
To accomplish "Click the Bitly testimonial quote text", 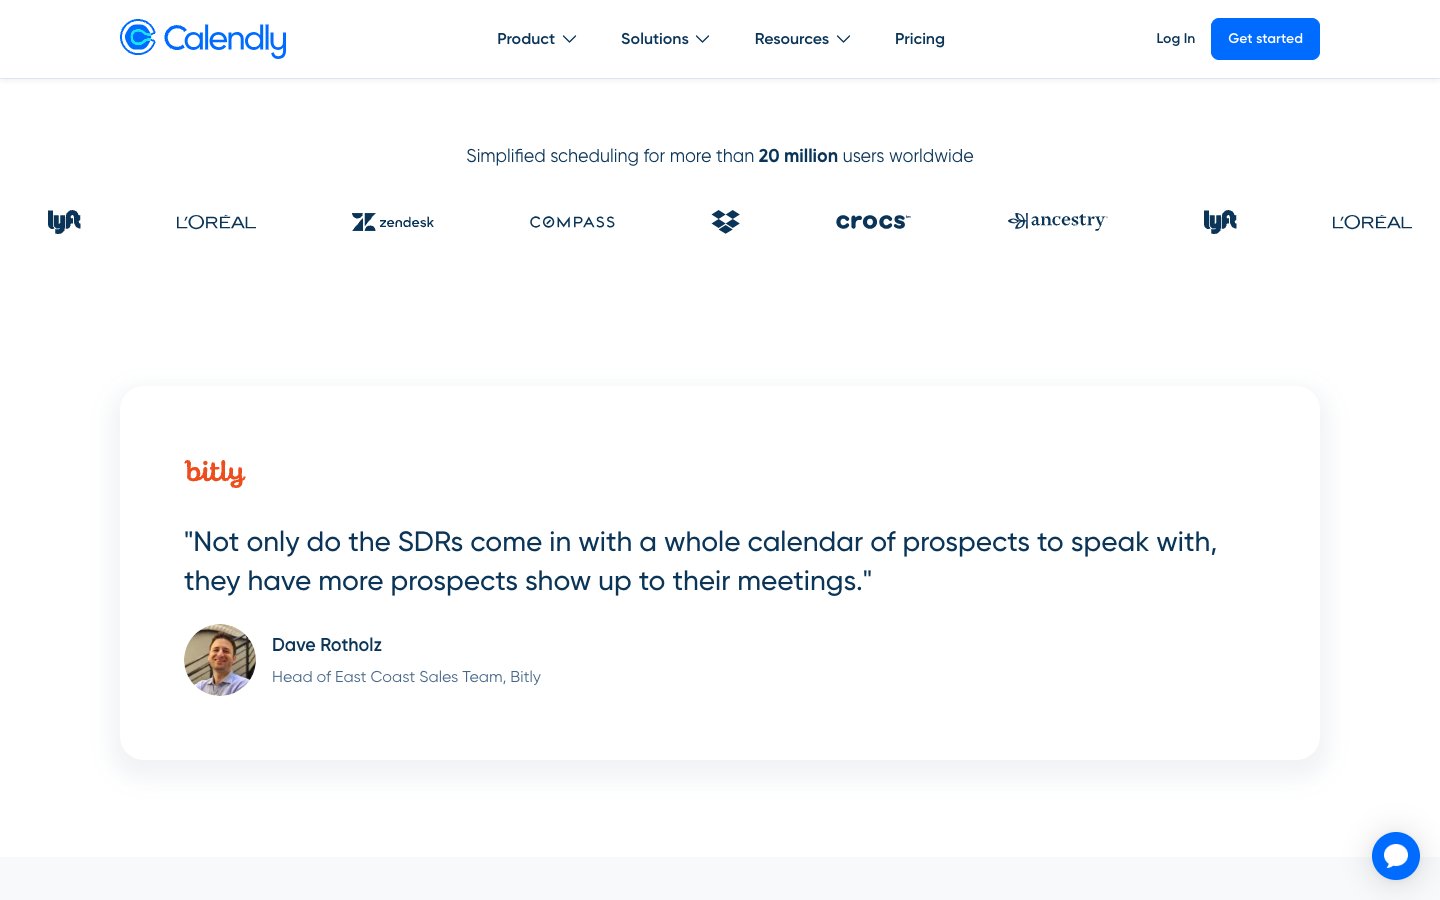I will point(700,561).
